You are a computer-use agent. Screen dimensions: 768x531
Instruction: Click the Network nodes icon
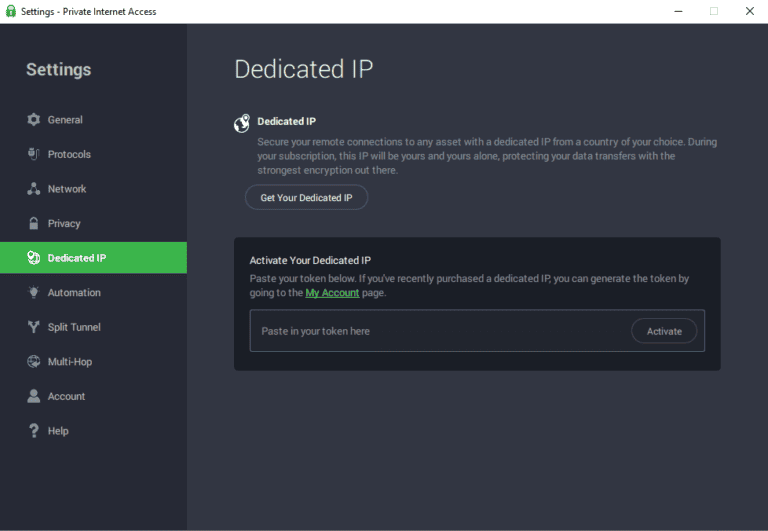[33, 189]
